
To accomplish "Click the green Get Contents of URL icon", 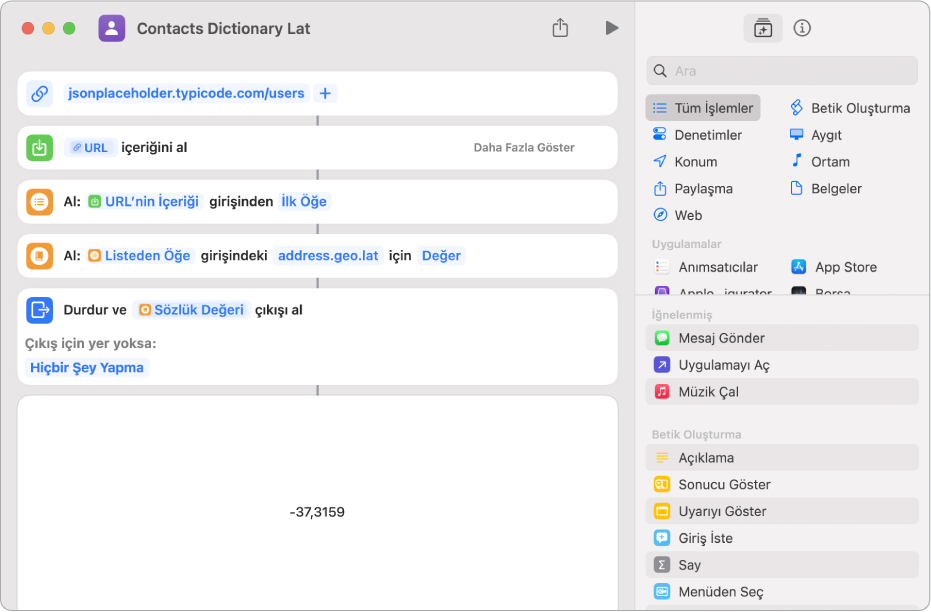I will (x=40, y=147).
